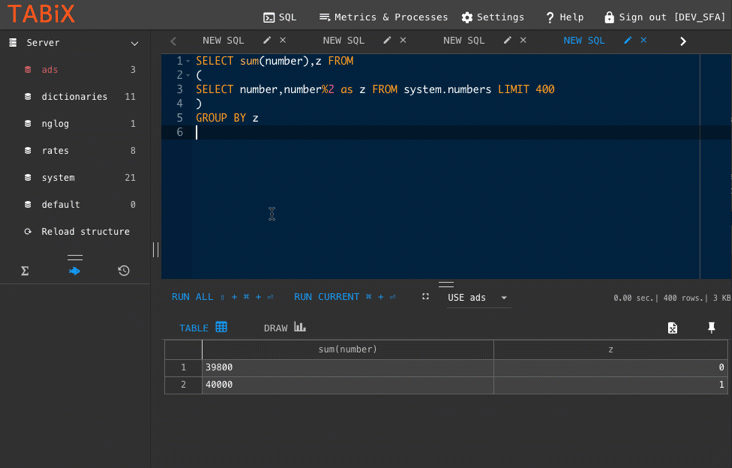Collapse the Server tree

[x=134, y=43]
